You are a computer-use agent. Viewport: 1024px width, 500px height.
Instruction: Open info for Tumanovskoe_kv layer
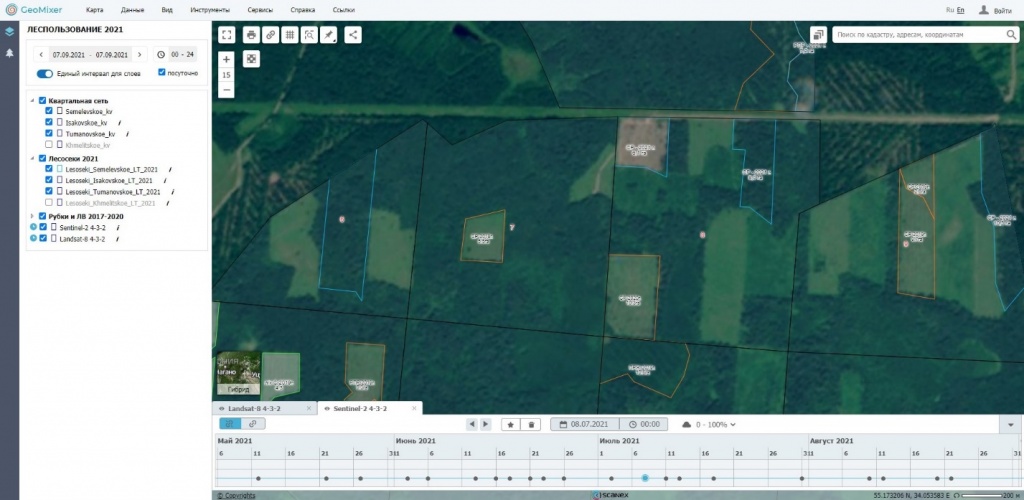pos(127,134)
